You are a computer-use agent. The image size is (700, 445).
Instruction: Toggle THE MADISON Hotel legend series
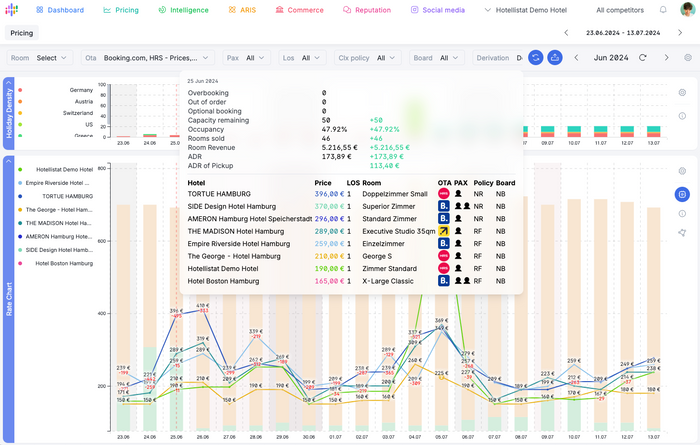[55, 223]
